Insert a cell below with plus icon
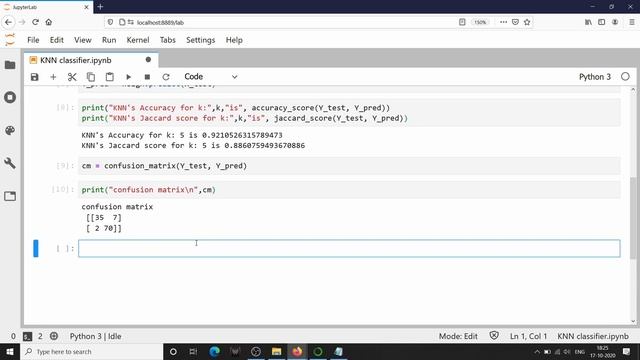640x360 pixels. coord(53,77)
